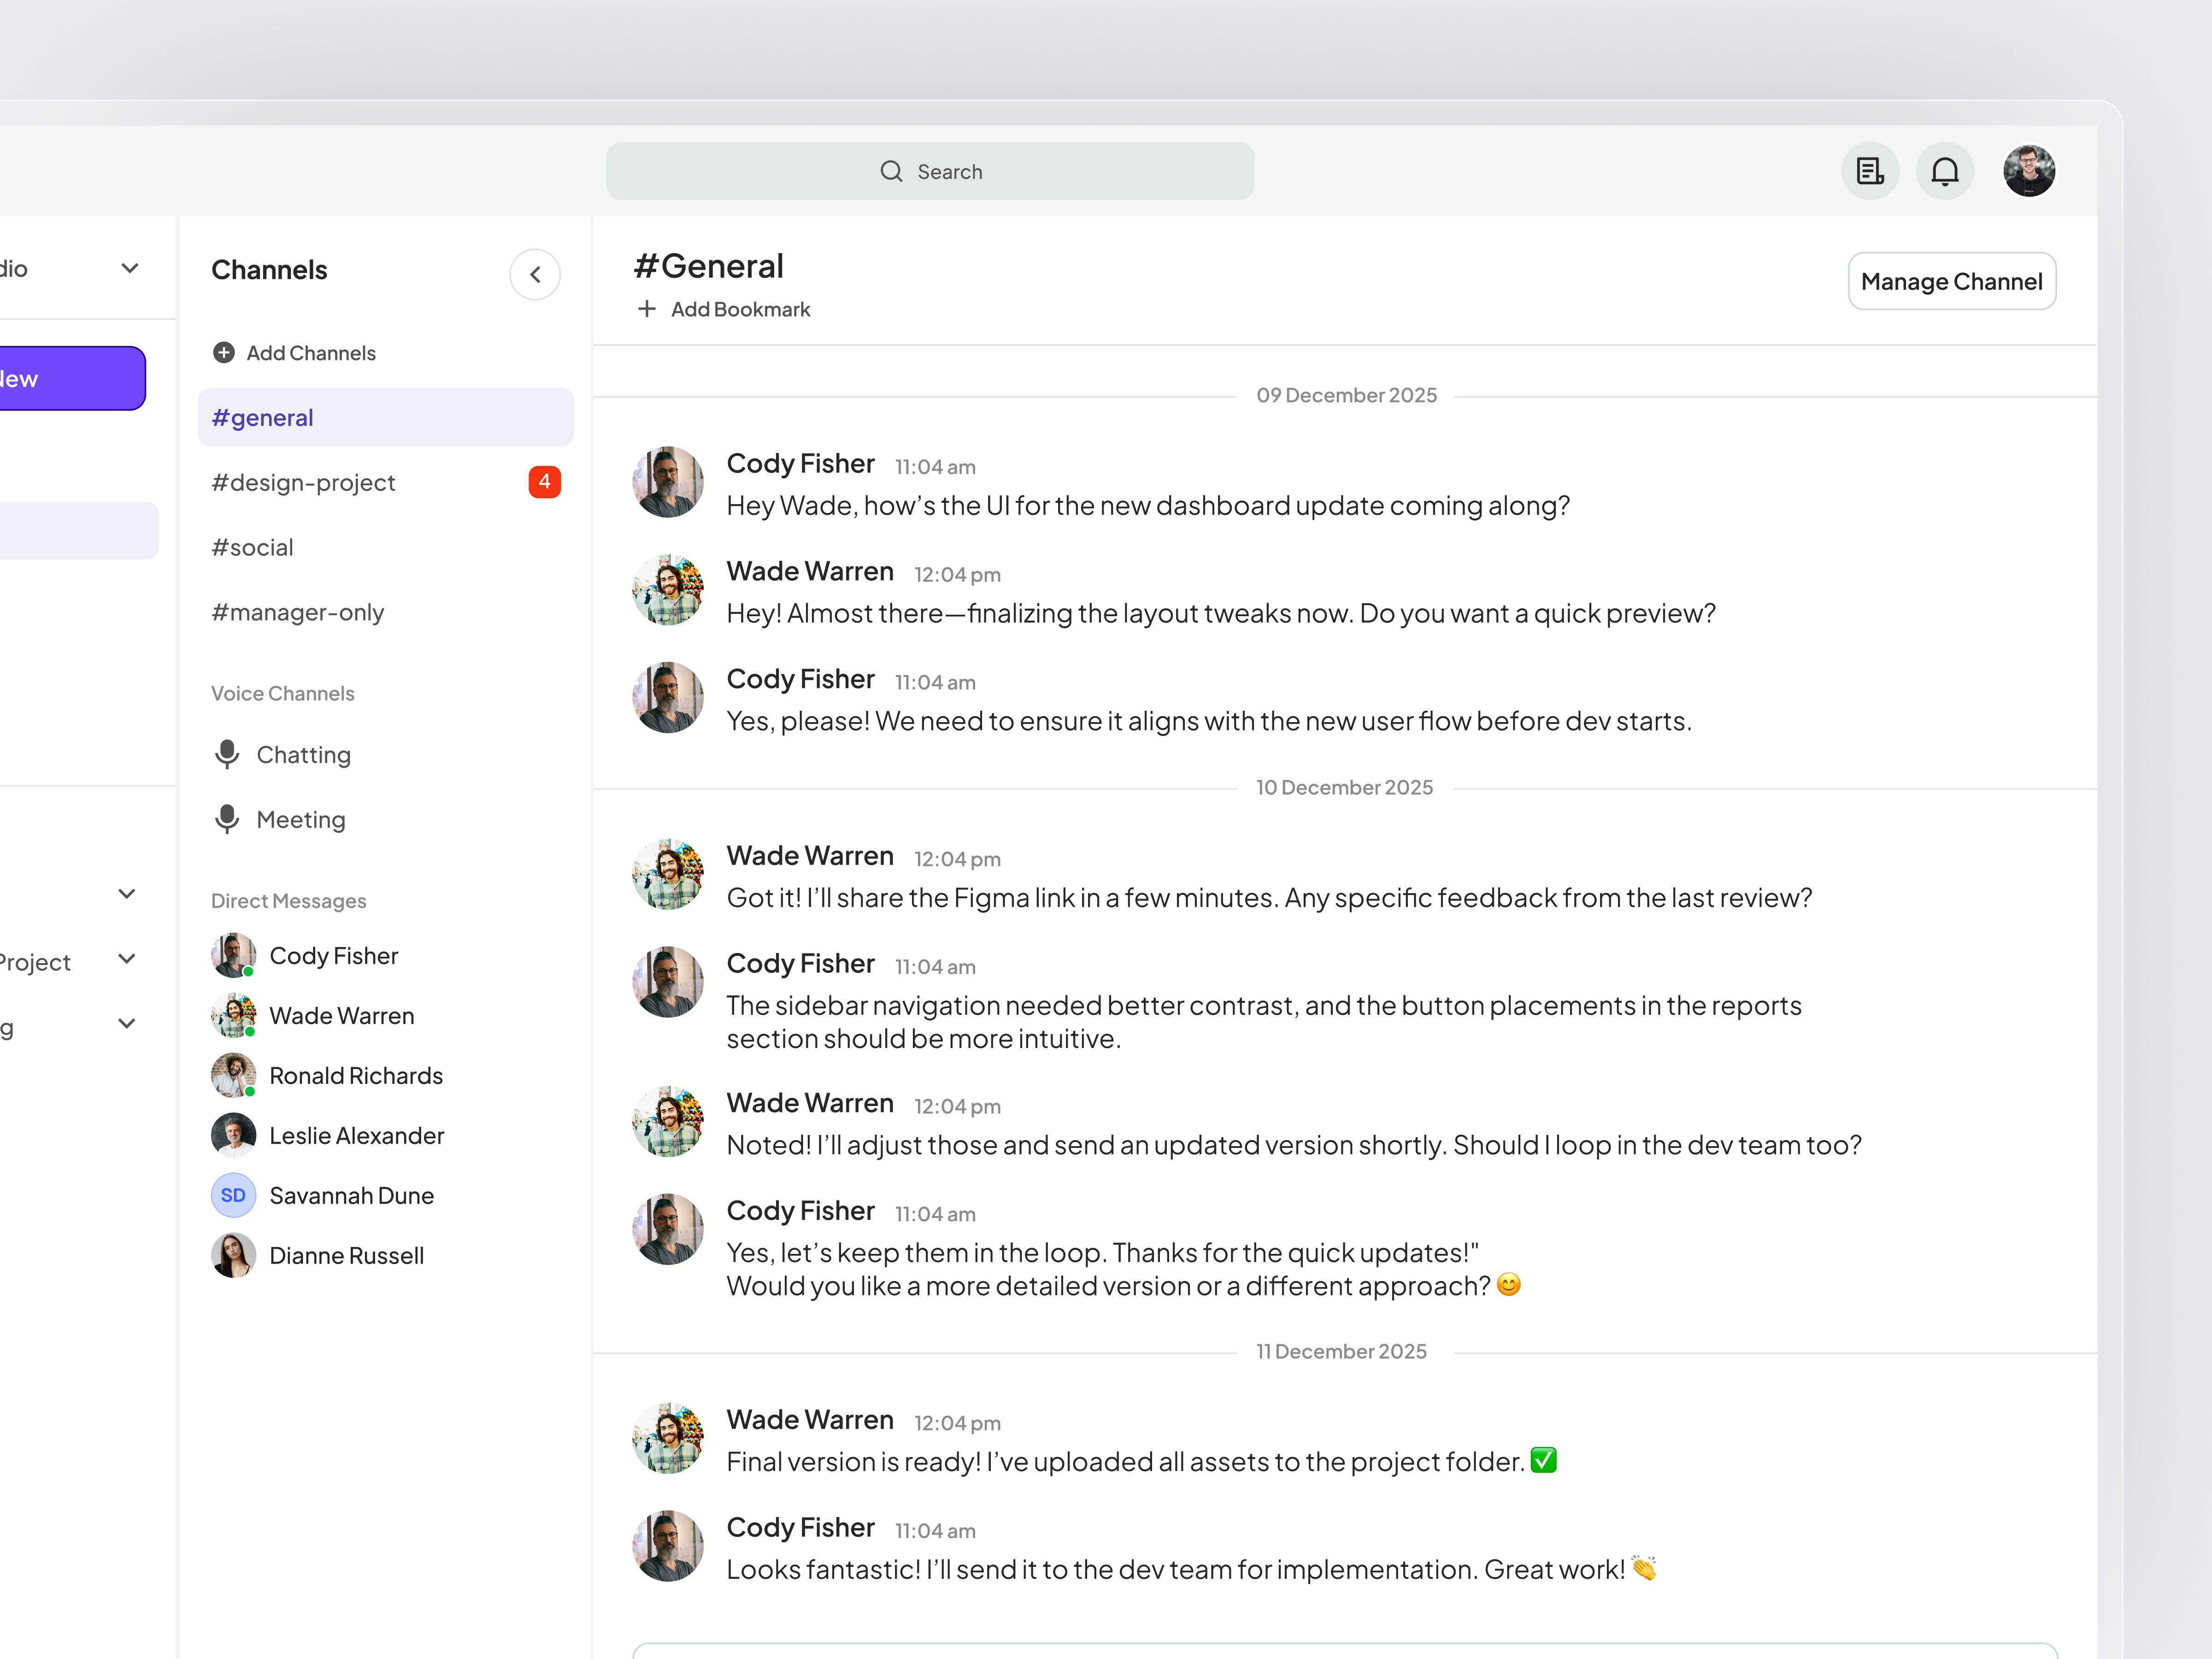Open chat with Savannah Dune
Screen dimensions: 2212x1659
(x=351, y=1195)
